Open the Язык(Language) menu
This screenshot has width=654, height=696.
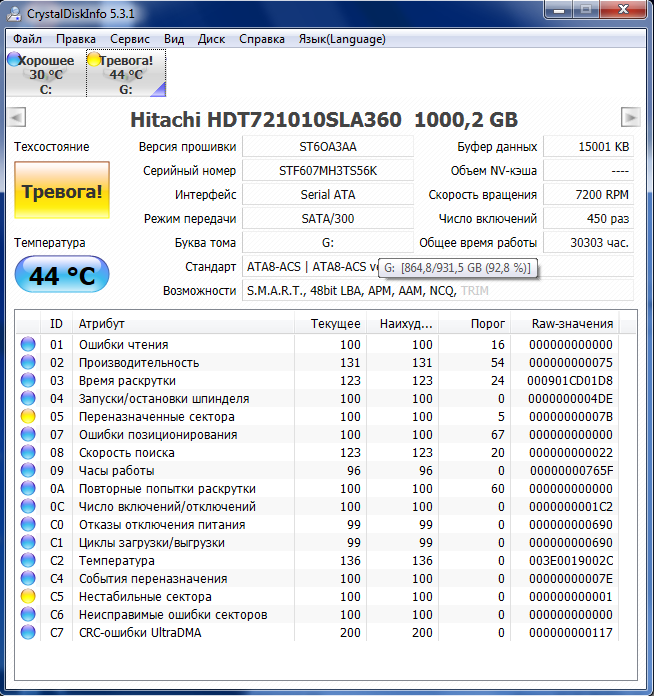[x=342, y=39]
